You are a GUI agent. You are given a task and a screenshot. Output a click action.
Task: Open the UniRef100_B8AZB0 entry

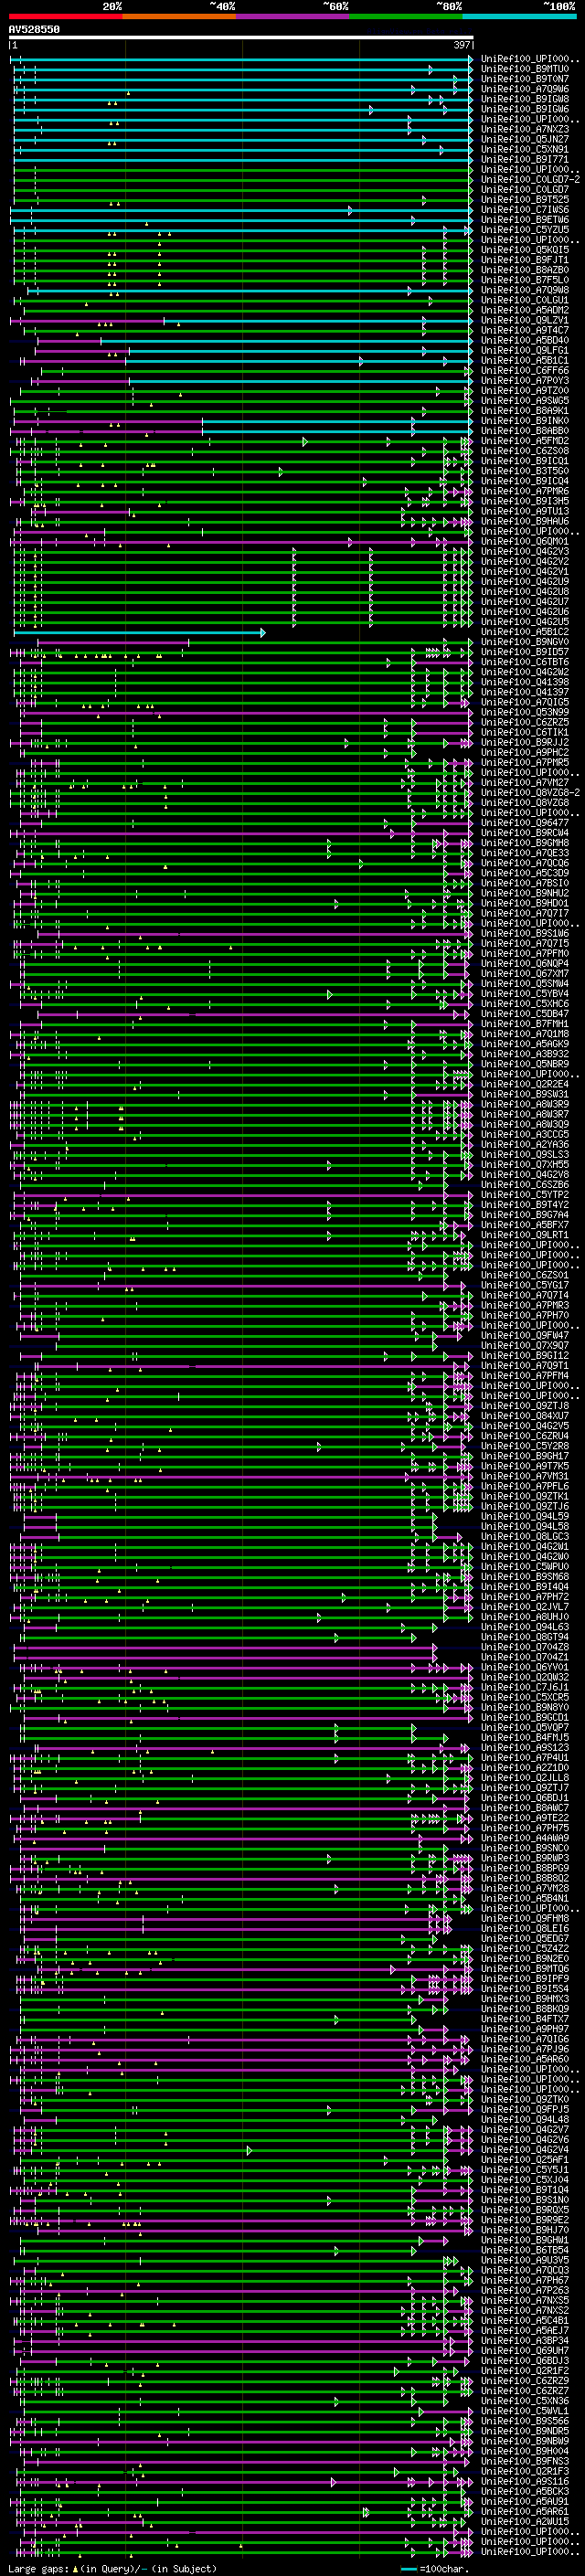[x=525, y=270]
